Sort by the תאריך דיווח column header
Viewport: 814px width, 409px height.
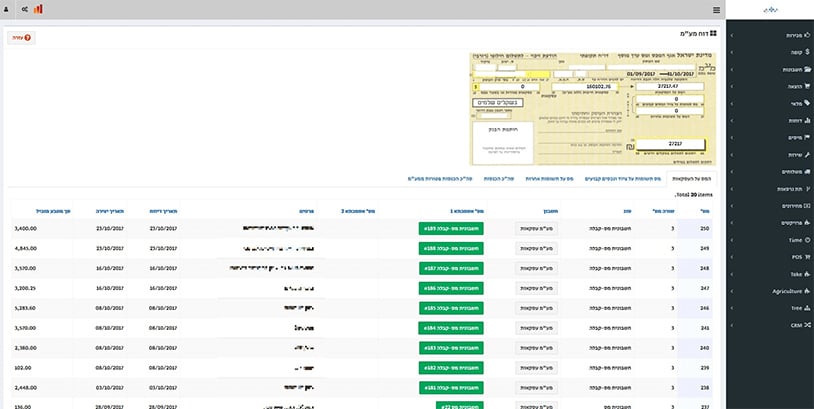coord(162,211)
